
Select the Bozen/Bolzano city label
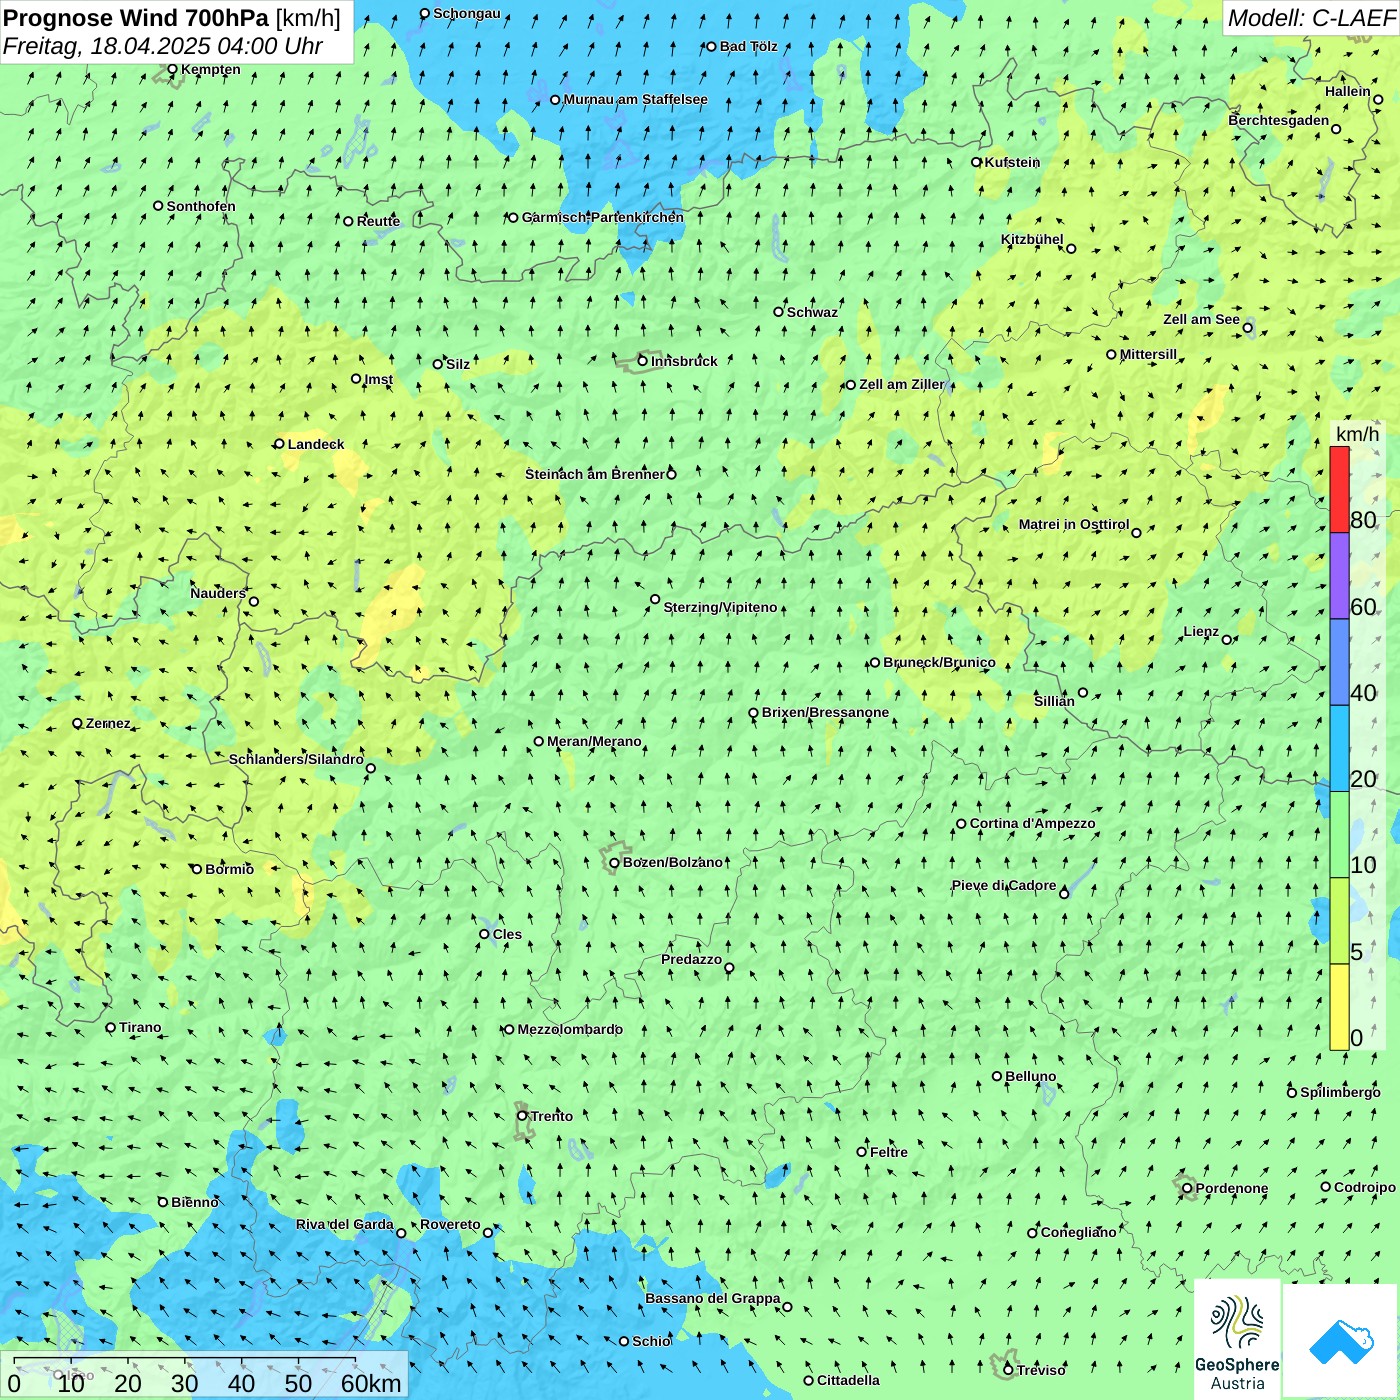click(x=672, y=862)
